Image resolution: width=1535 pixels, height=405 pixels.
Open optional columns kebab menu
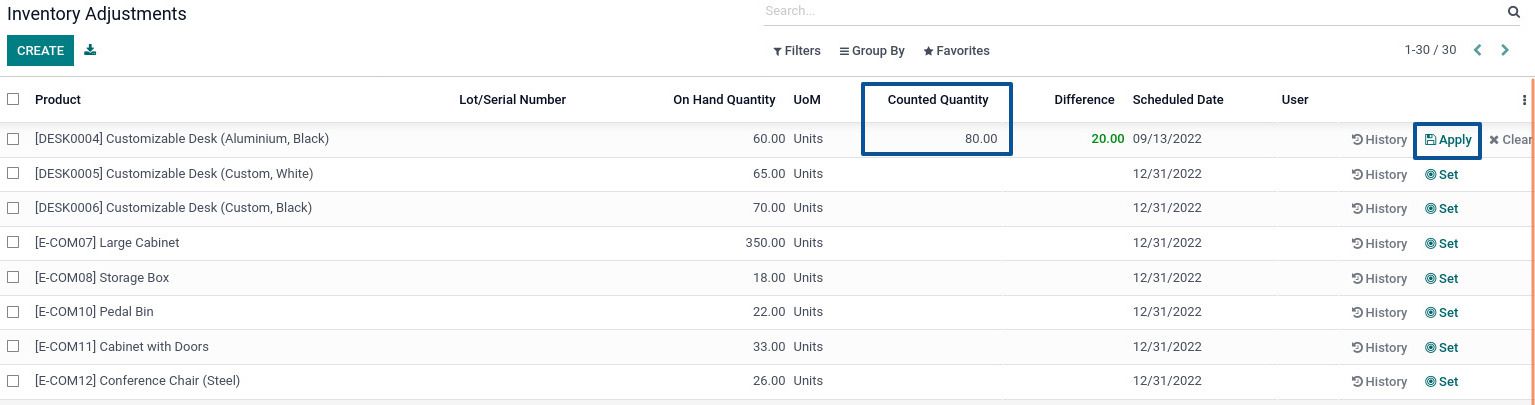1524,100
